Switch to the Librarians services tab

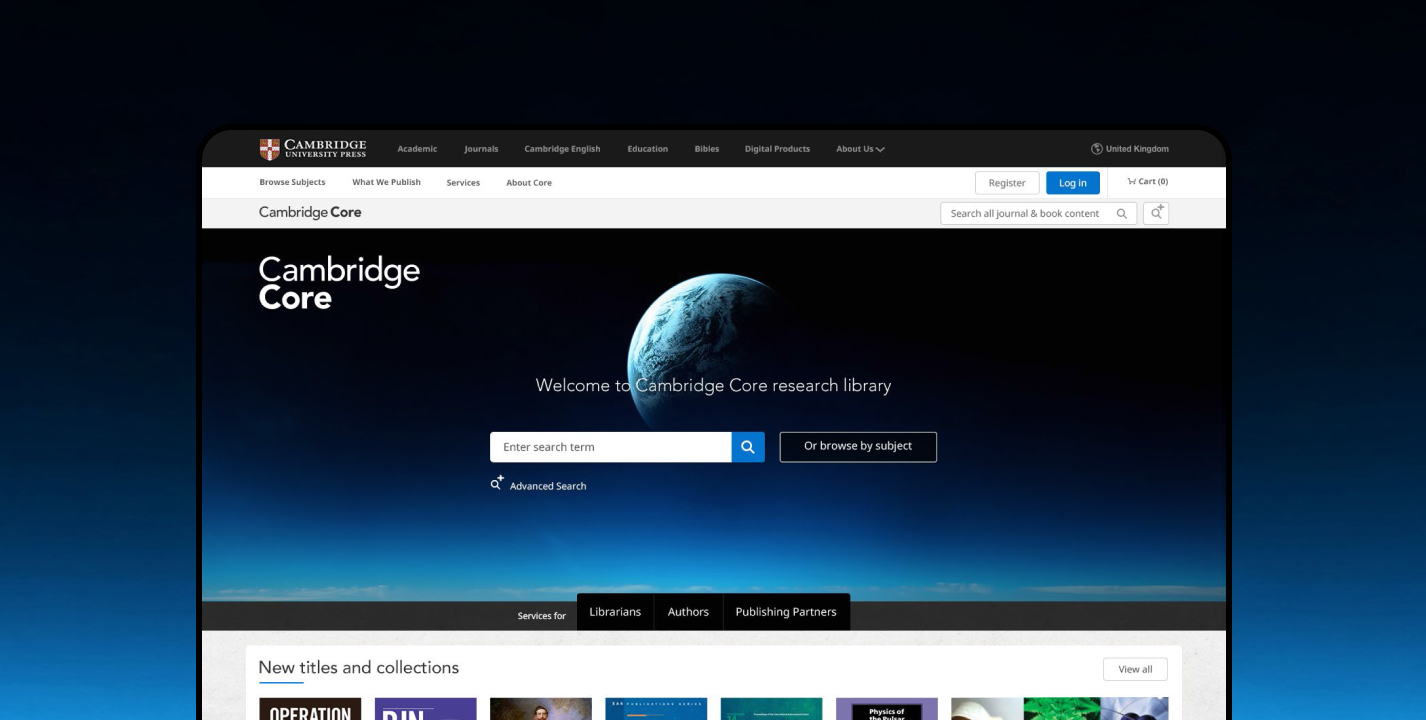pyautogui.click(x=615, y=612)
